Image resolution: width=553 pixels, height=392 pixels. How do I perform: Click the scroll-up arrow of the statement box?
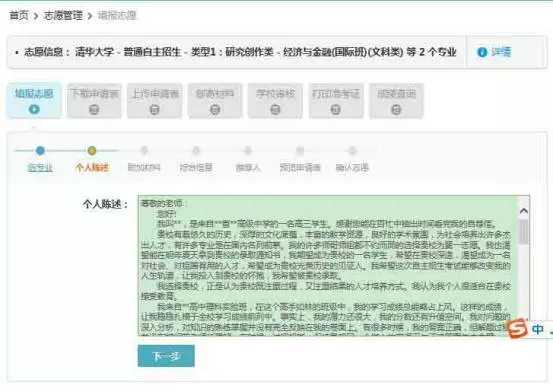click(524, 211)
